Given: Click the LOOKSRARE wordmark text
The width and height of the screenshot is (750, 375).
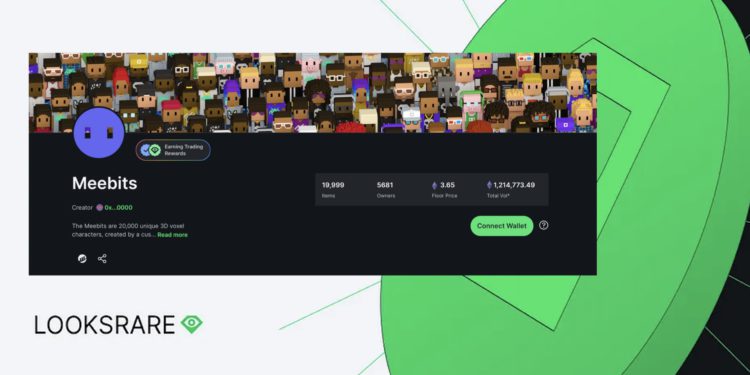Looking at the screenshot, I should 105,325.
